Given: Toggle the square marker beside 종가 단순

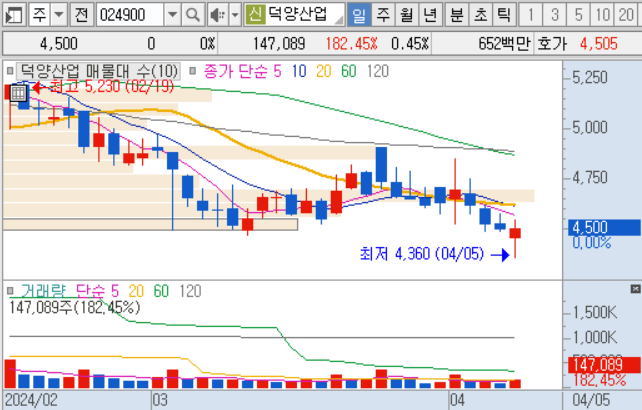Looking at the screenshot, I should [192, 71].
